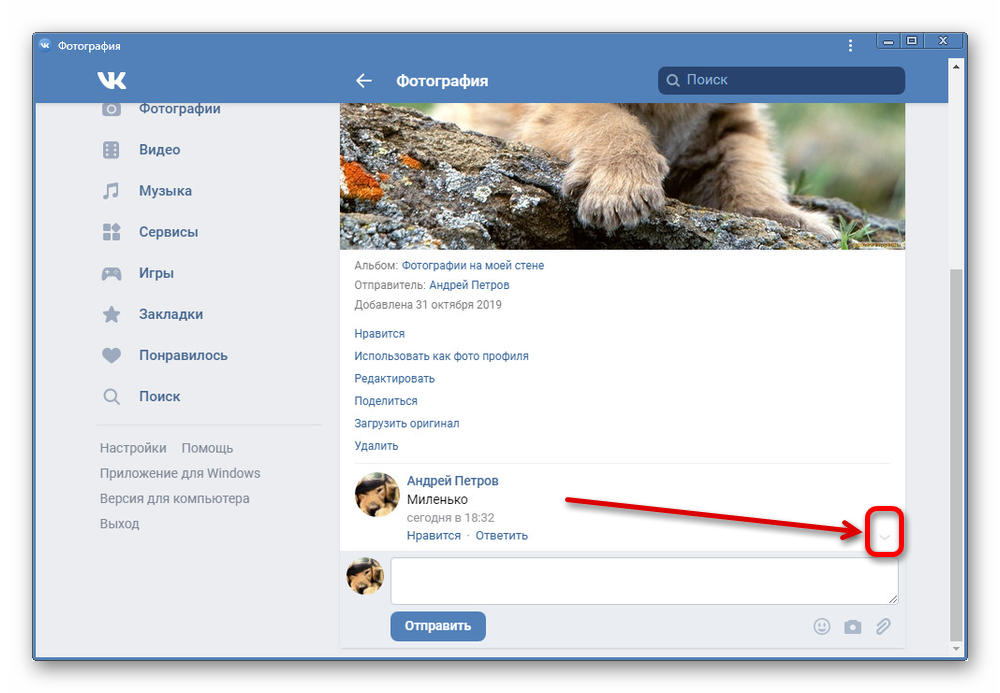This screenshot has height=693, width=1000.
Task: Click the gamepad icon beside Игры
Action: [111, 274]
